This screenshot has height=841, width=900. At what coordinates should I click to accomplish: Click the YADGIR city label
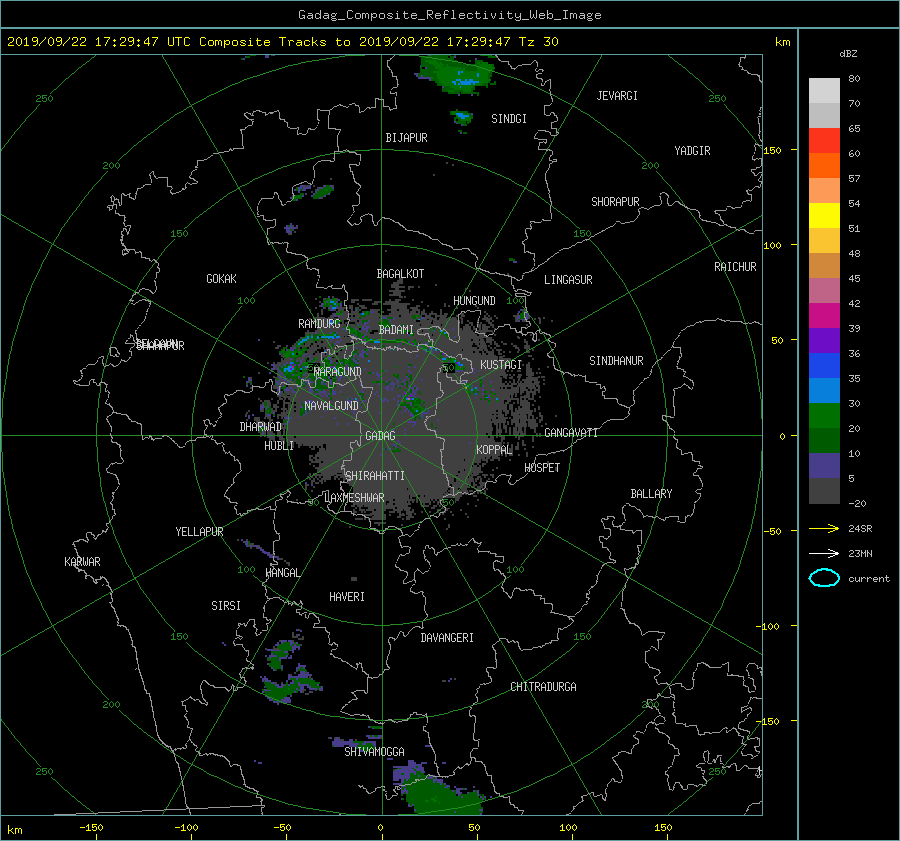pos(692,151)
